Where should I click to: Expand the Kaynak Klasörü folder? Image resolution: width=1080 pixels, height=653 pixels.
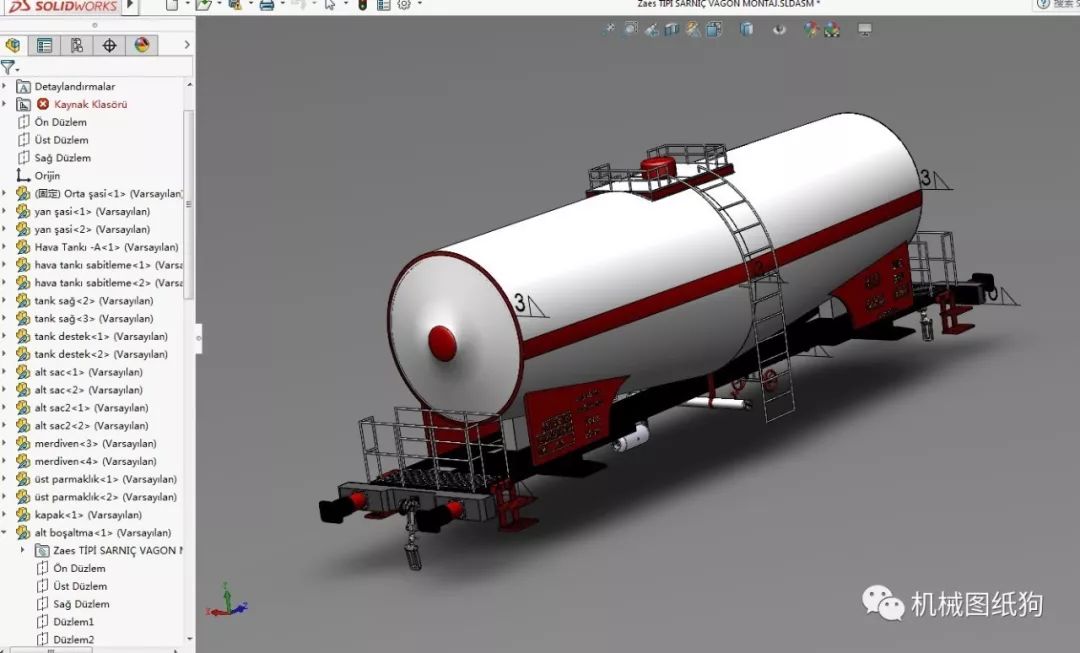click(x=5, y=104)
